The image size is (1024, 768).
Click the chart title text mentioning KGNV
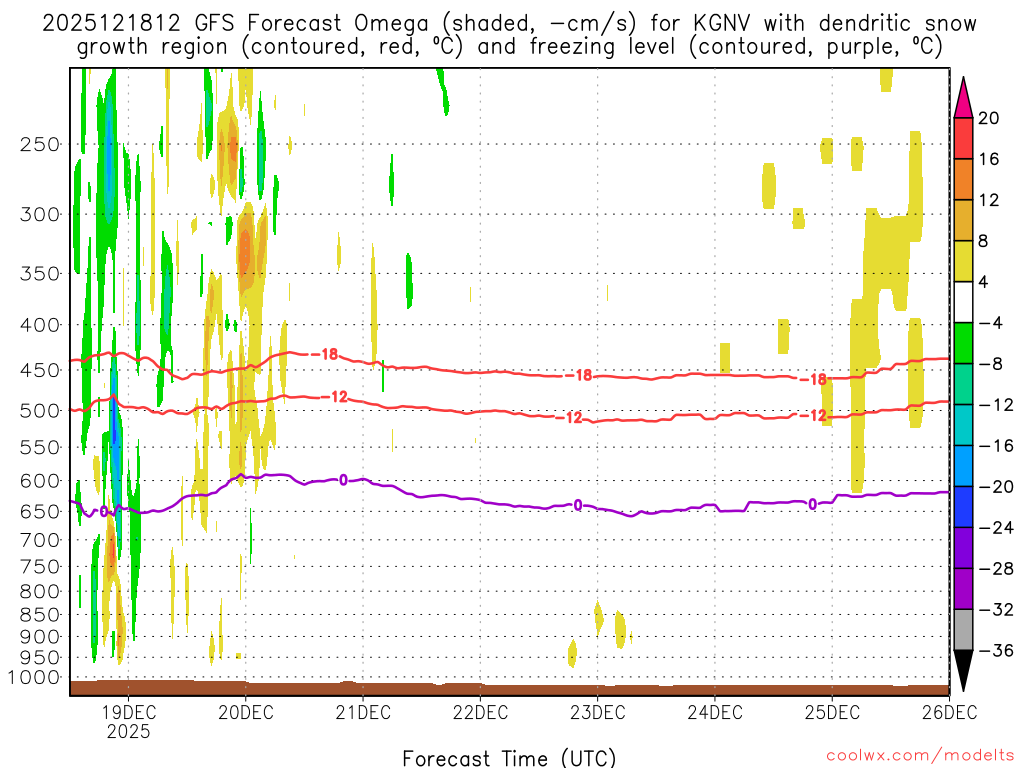point(509,35)
